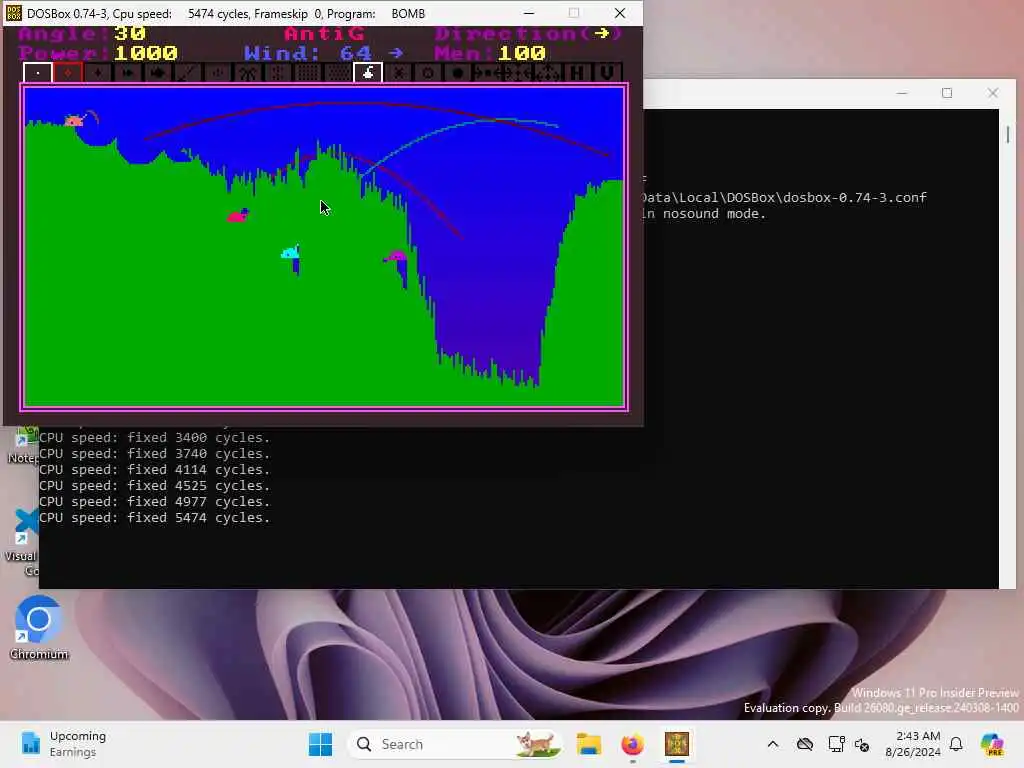Close the background console window
This screenshot has height=768, width=1024.
point(993,93)
